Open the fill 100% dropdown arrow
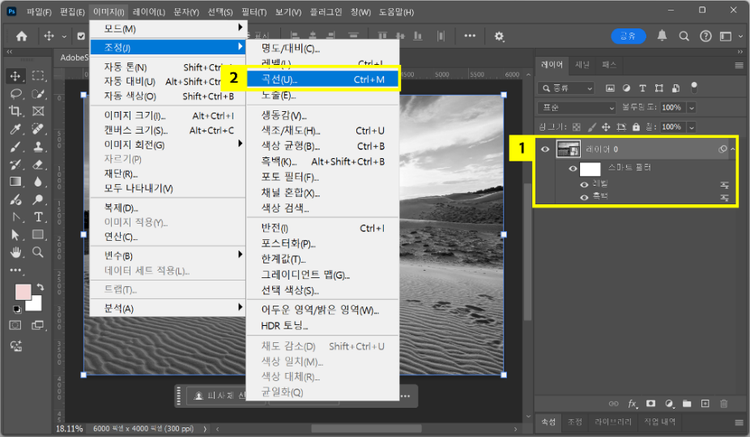This screenshot has height=437, width=750. point(691,127)
